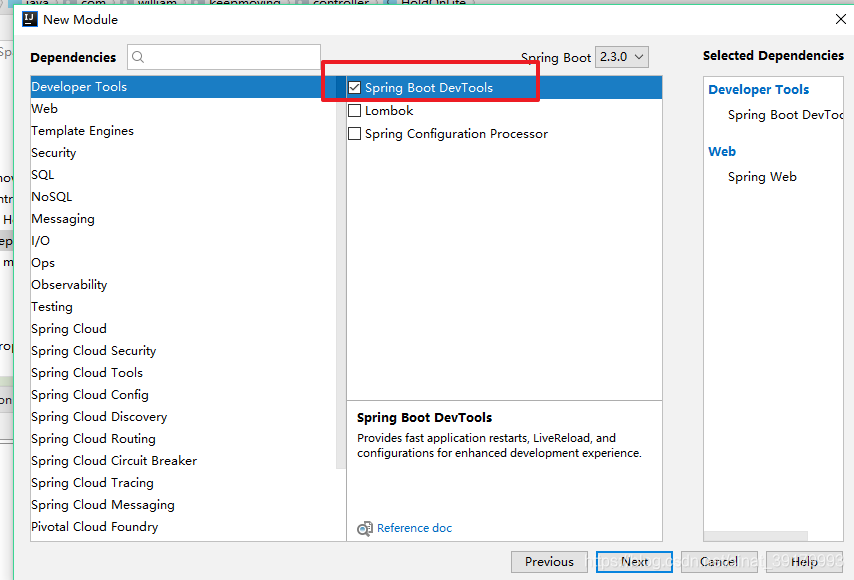Choose the Template Engines category
The width and height of the screenshot is (854, 580).
coord(184,131)
